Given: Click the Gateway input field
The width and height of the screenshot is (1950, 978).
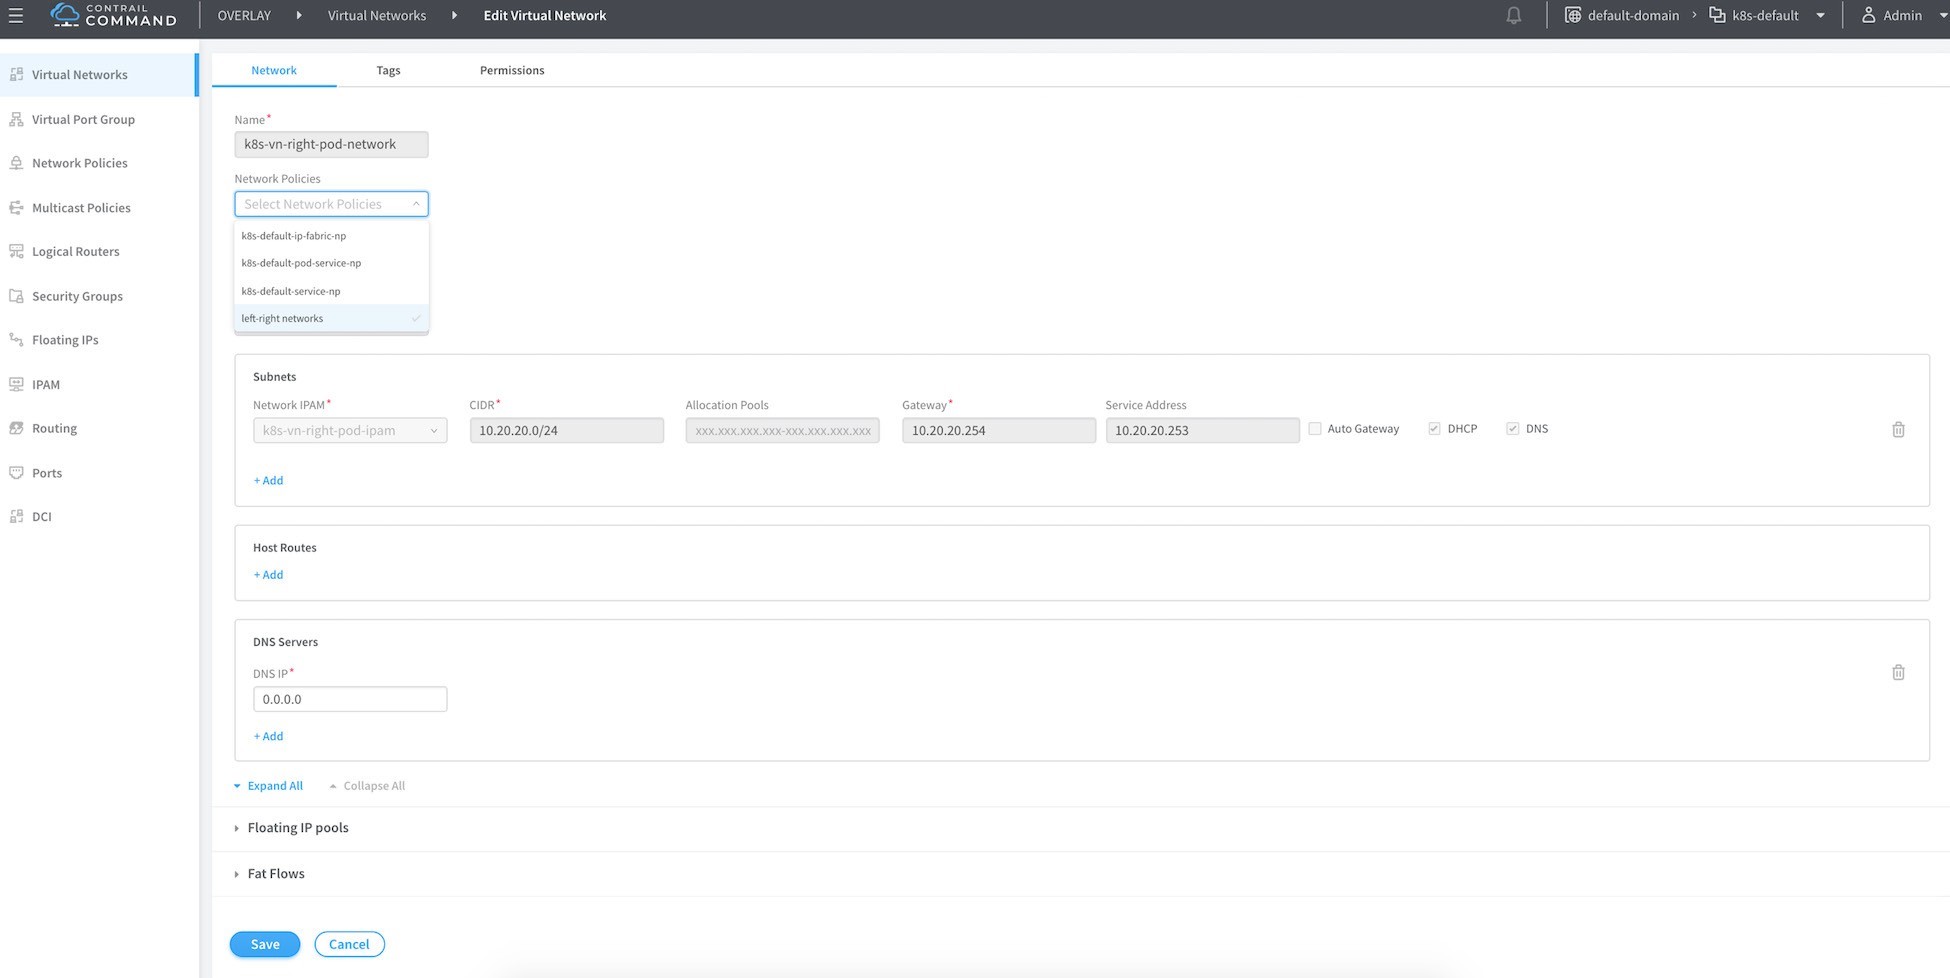Looking at the screenshot, I should pyautogui.click(x=999, y=431).
